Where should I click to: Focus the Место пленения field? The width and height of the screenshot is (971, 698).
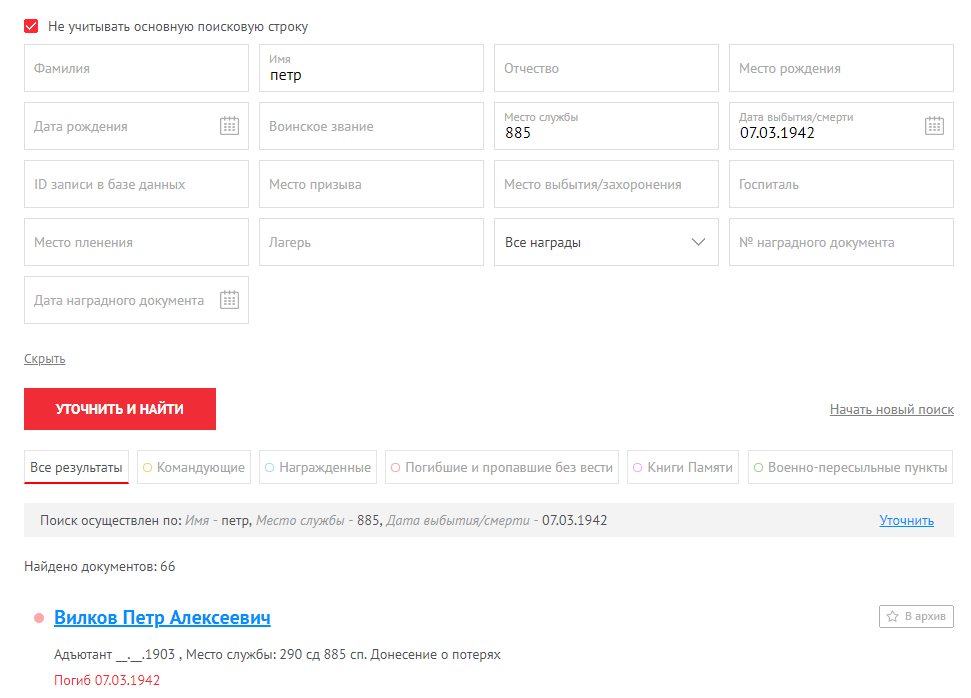[136, 242]
